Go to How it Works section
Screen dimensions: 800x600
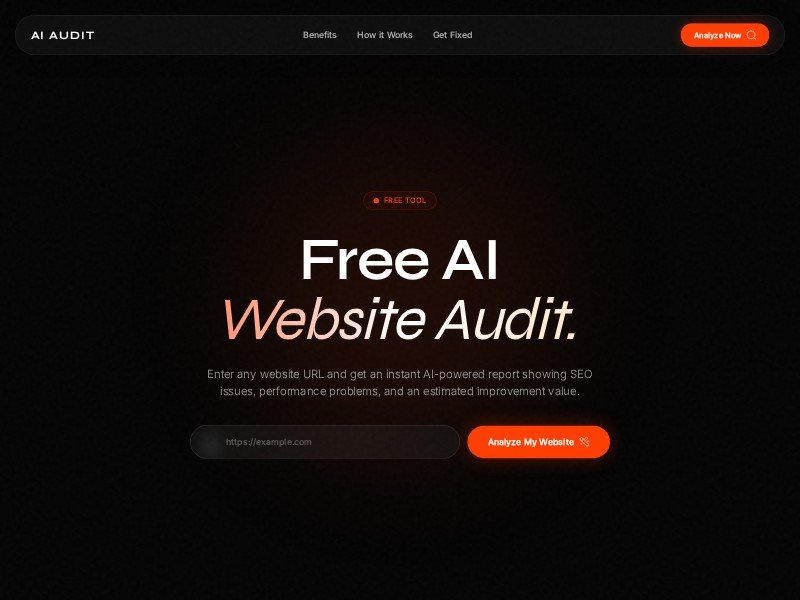(385, 35)
